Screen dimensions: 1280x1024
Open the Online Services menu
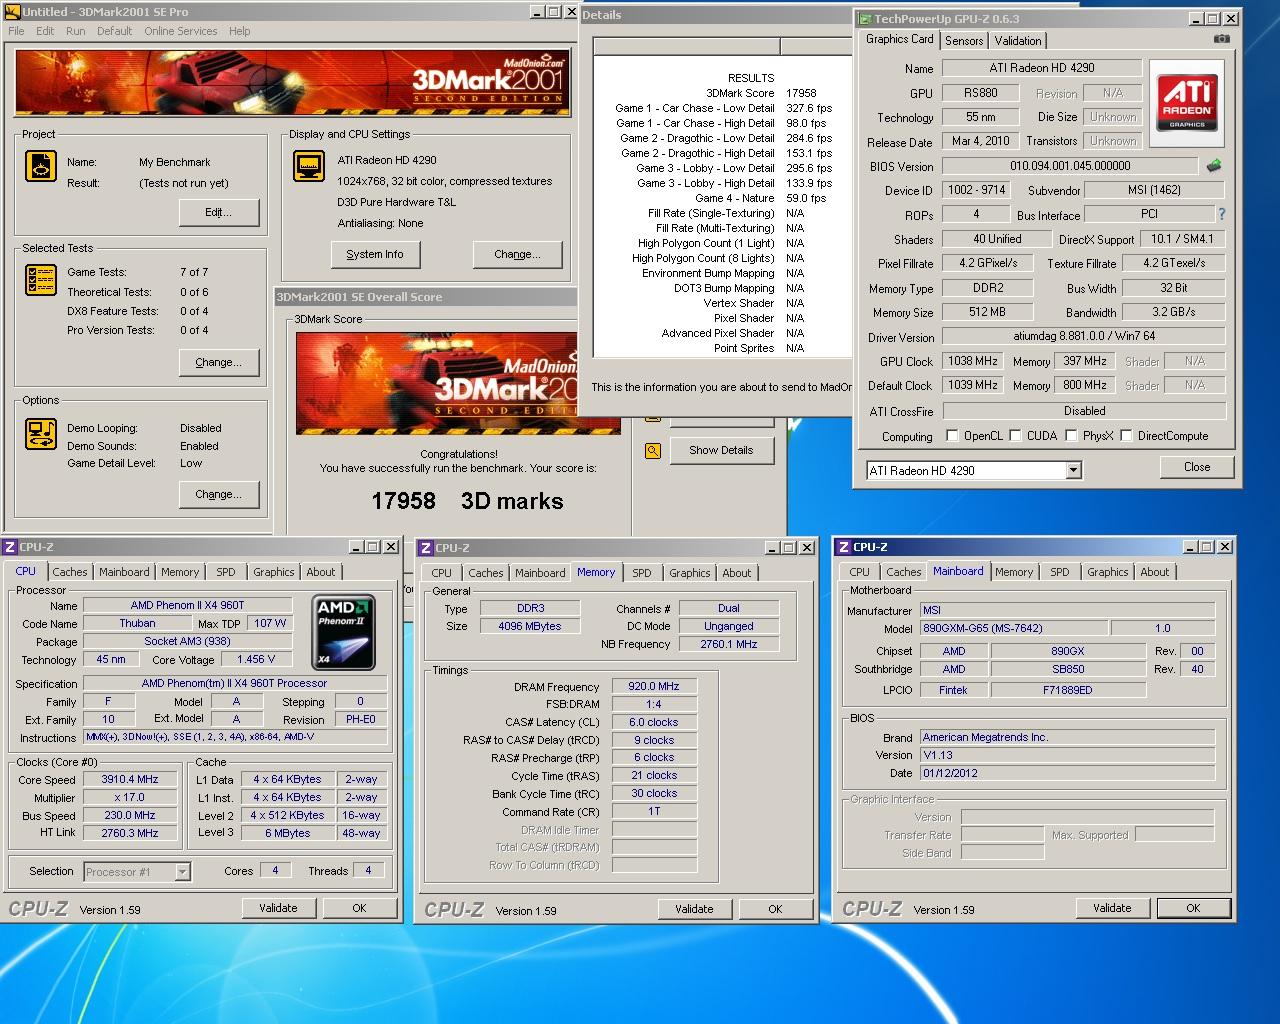(181, 31)
